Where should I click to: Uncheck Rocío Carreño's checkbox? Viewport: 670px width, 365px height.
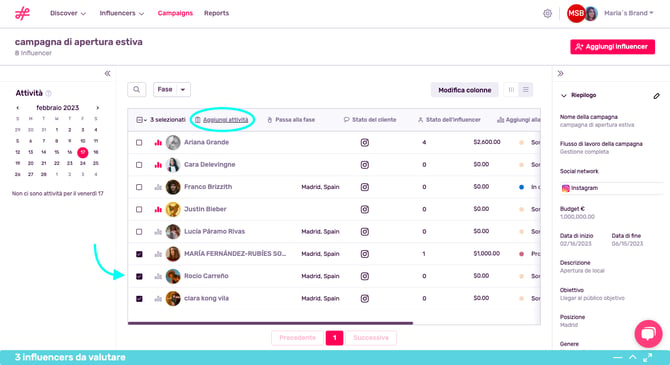tap(139, 276)
